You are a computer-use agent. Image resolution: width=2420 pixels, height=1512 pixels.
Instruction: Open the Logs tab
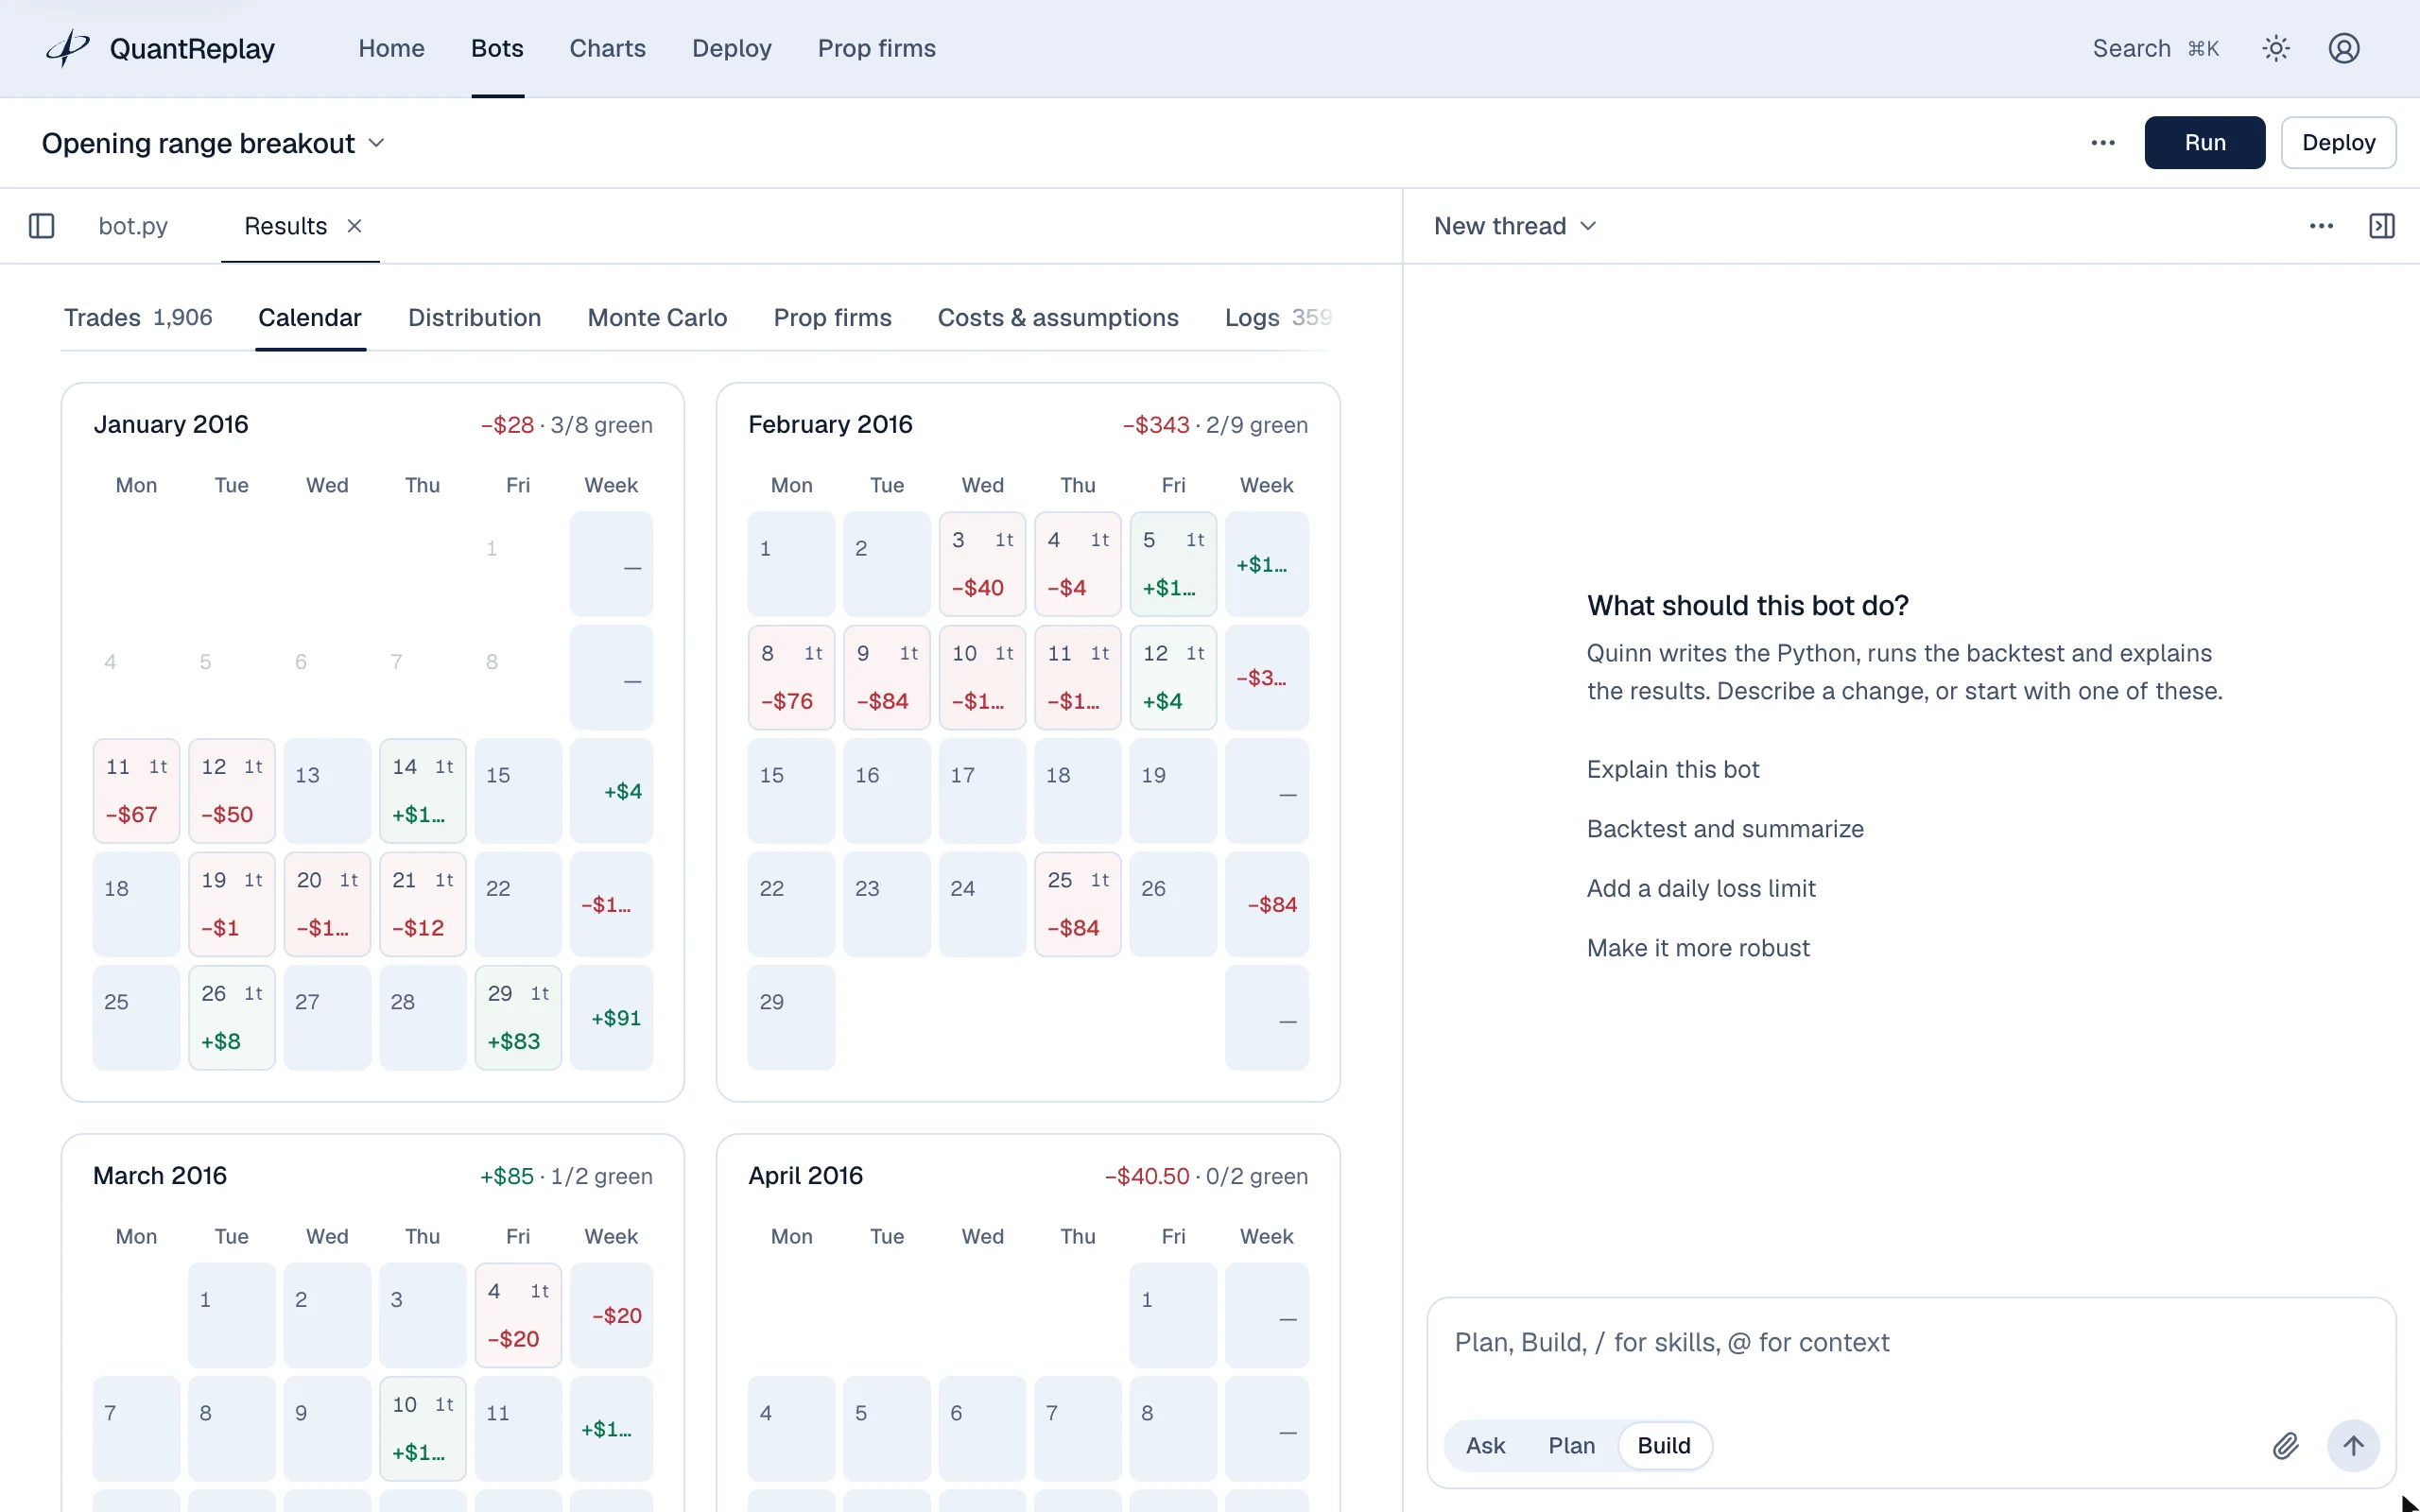(1277, 317)
